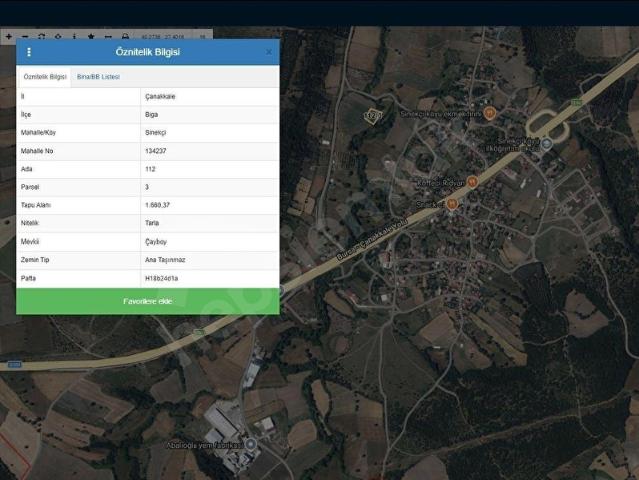Image resolution: width=639 pixels, height=480 pixels.
Task: Click the orange marker beside the Sinekçi label
Action: tap(452, 203)
